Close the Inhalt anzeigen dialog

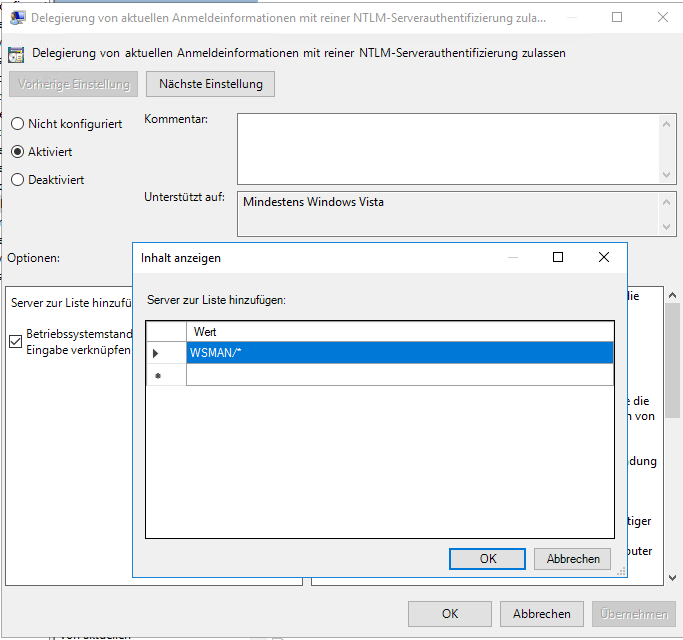click(604, 257)
